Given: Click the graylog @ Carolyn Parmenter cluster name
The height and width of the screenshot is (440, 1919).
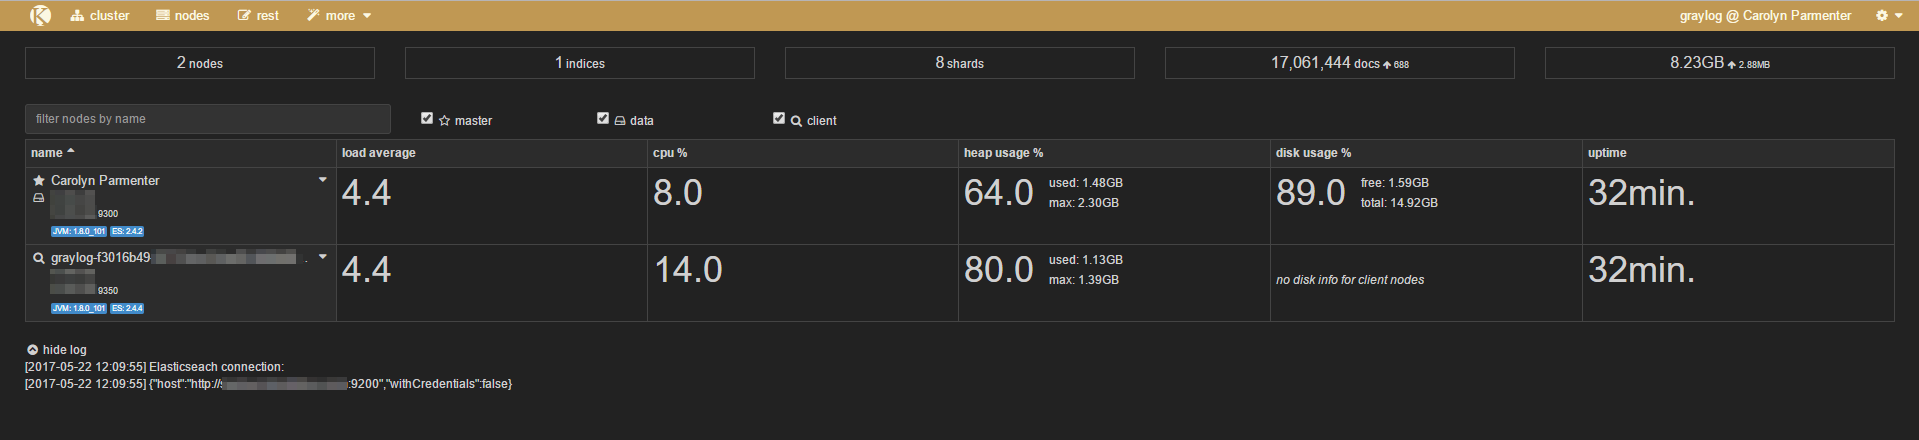Looking at the screenshot, I should point(1765,15).
